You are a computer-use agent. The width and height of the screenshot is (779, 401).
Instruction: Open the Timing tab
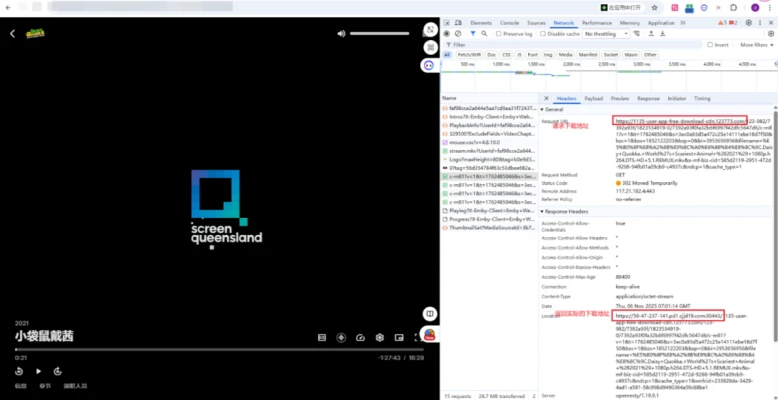point(702,98)
